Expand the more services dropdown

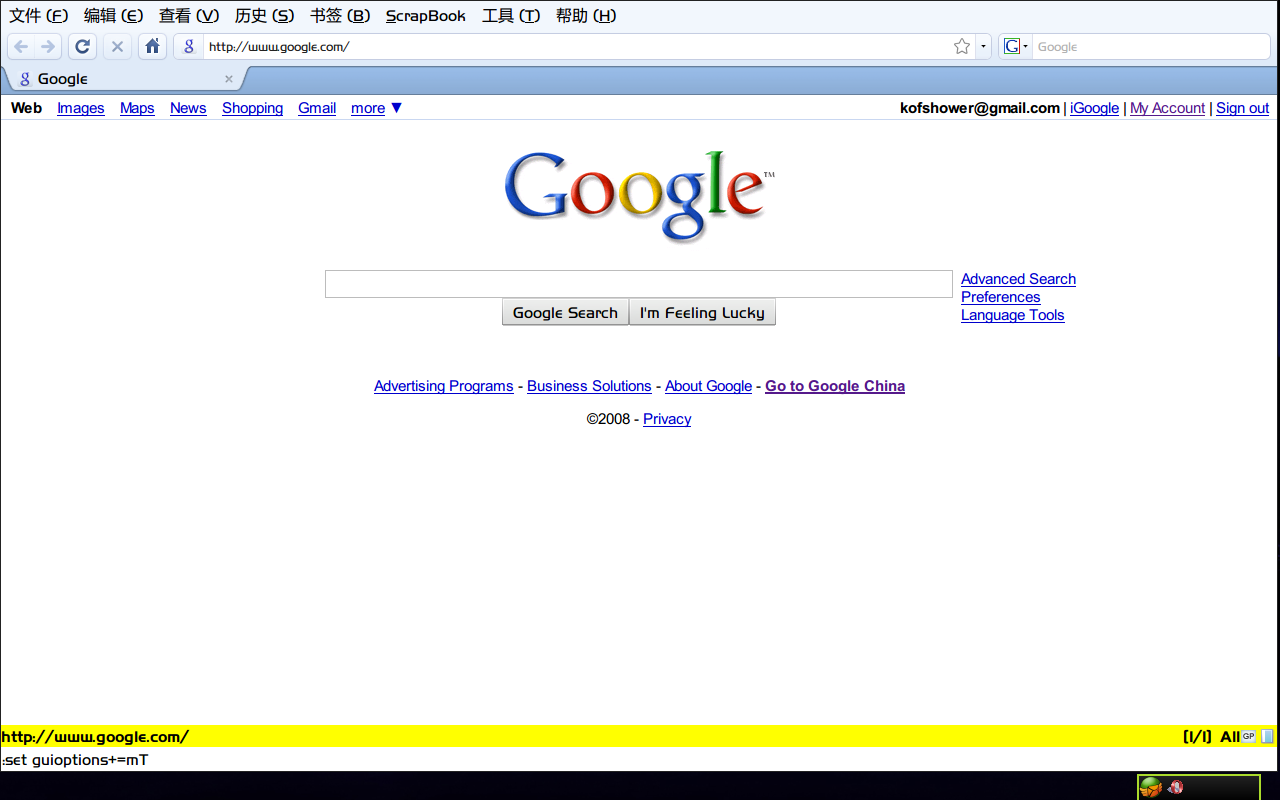click(x=376, y=108)
